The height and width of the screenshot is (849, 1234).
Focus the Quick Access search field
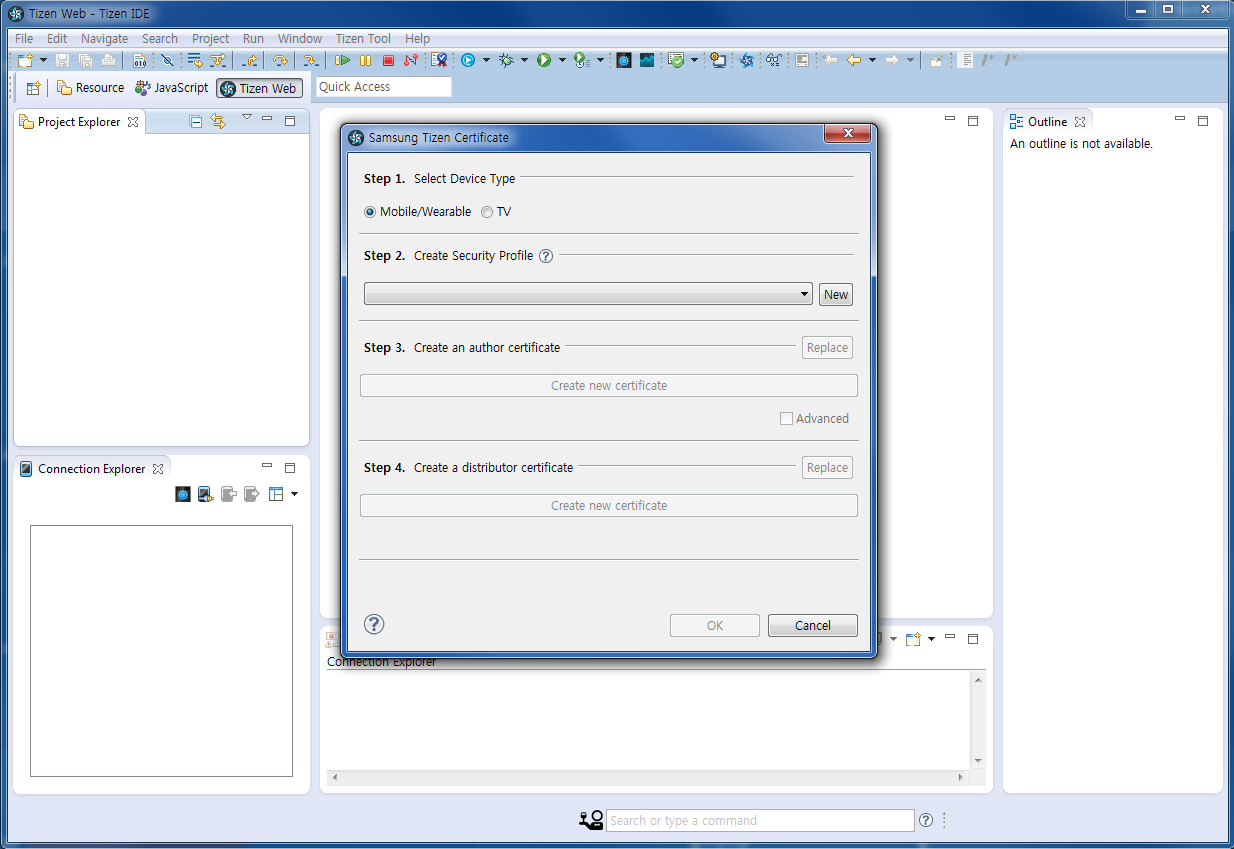[384, 87]
